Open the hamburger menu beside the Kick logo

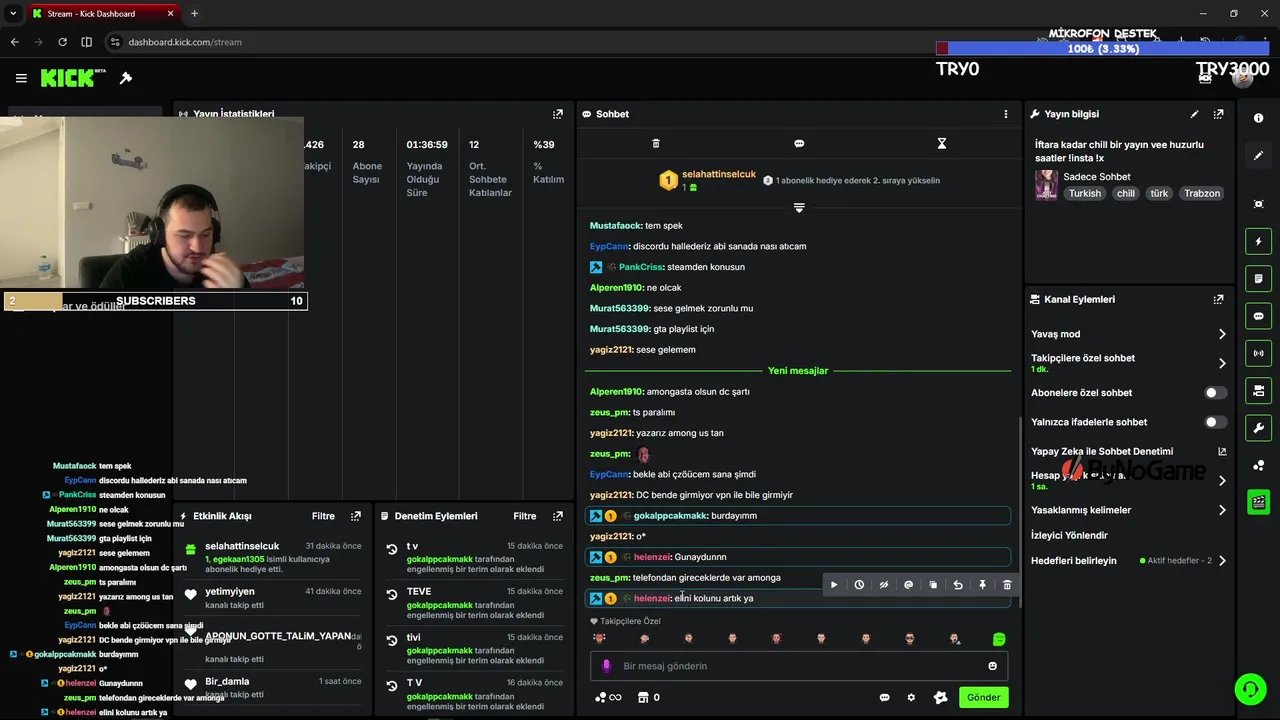coord(21,78)
